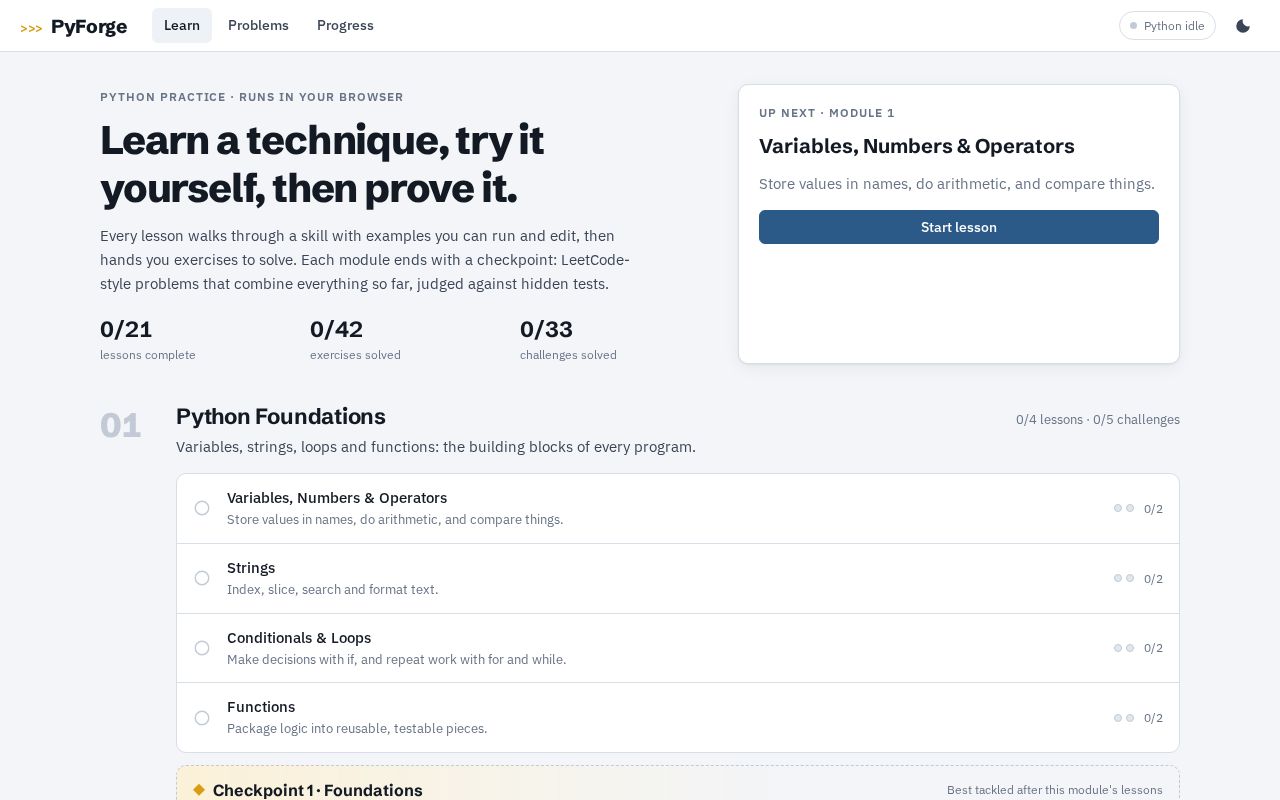The width and height of the screenshot is (1280, 800).
Task: Click the PyForge logo
Action: [74, 27]
